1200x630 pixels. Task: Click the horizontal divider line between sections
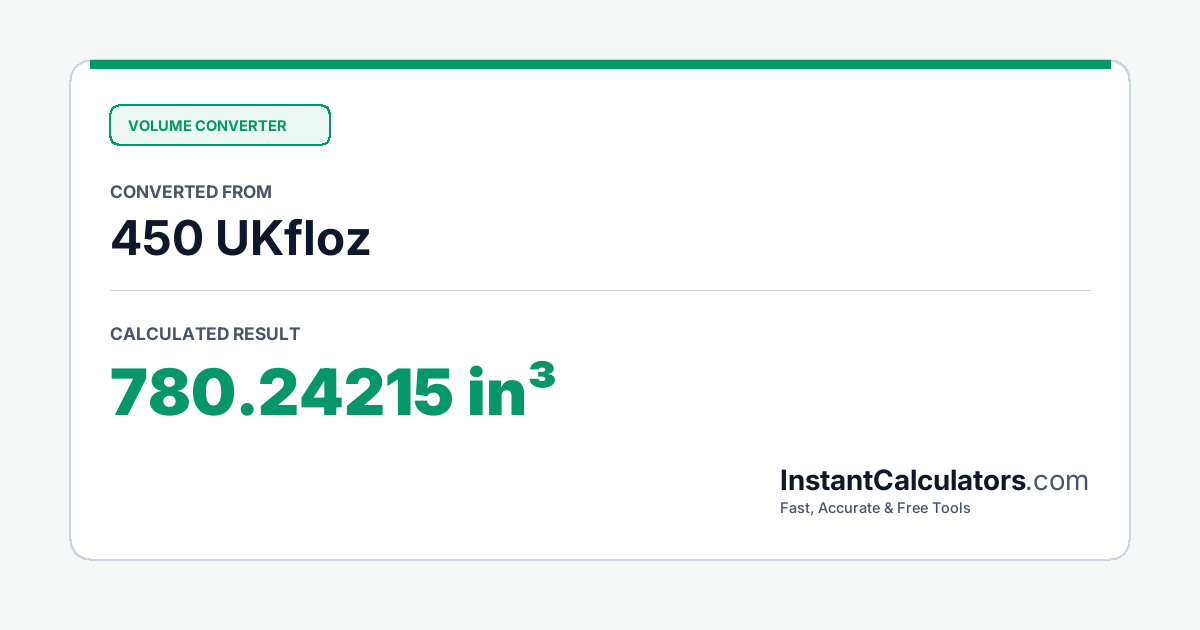pyautogui.click(x=600, y=290)
